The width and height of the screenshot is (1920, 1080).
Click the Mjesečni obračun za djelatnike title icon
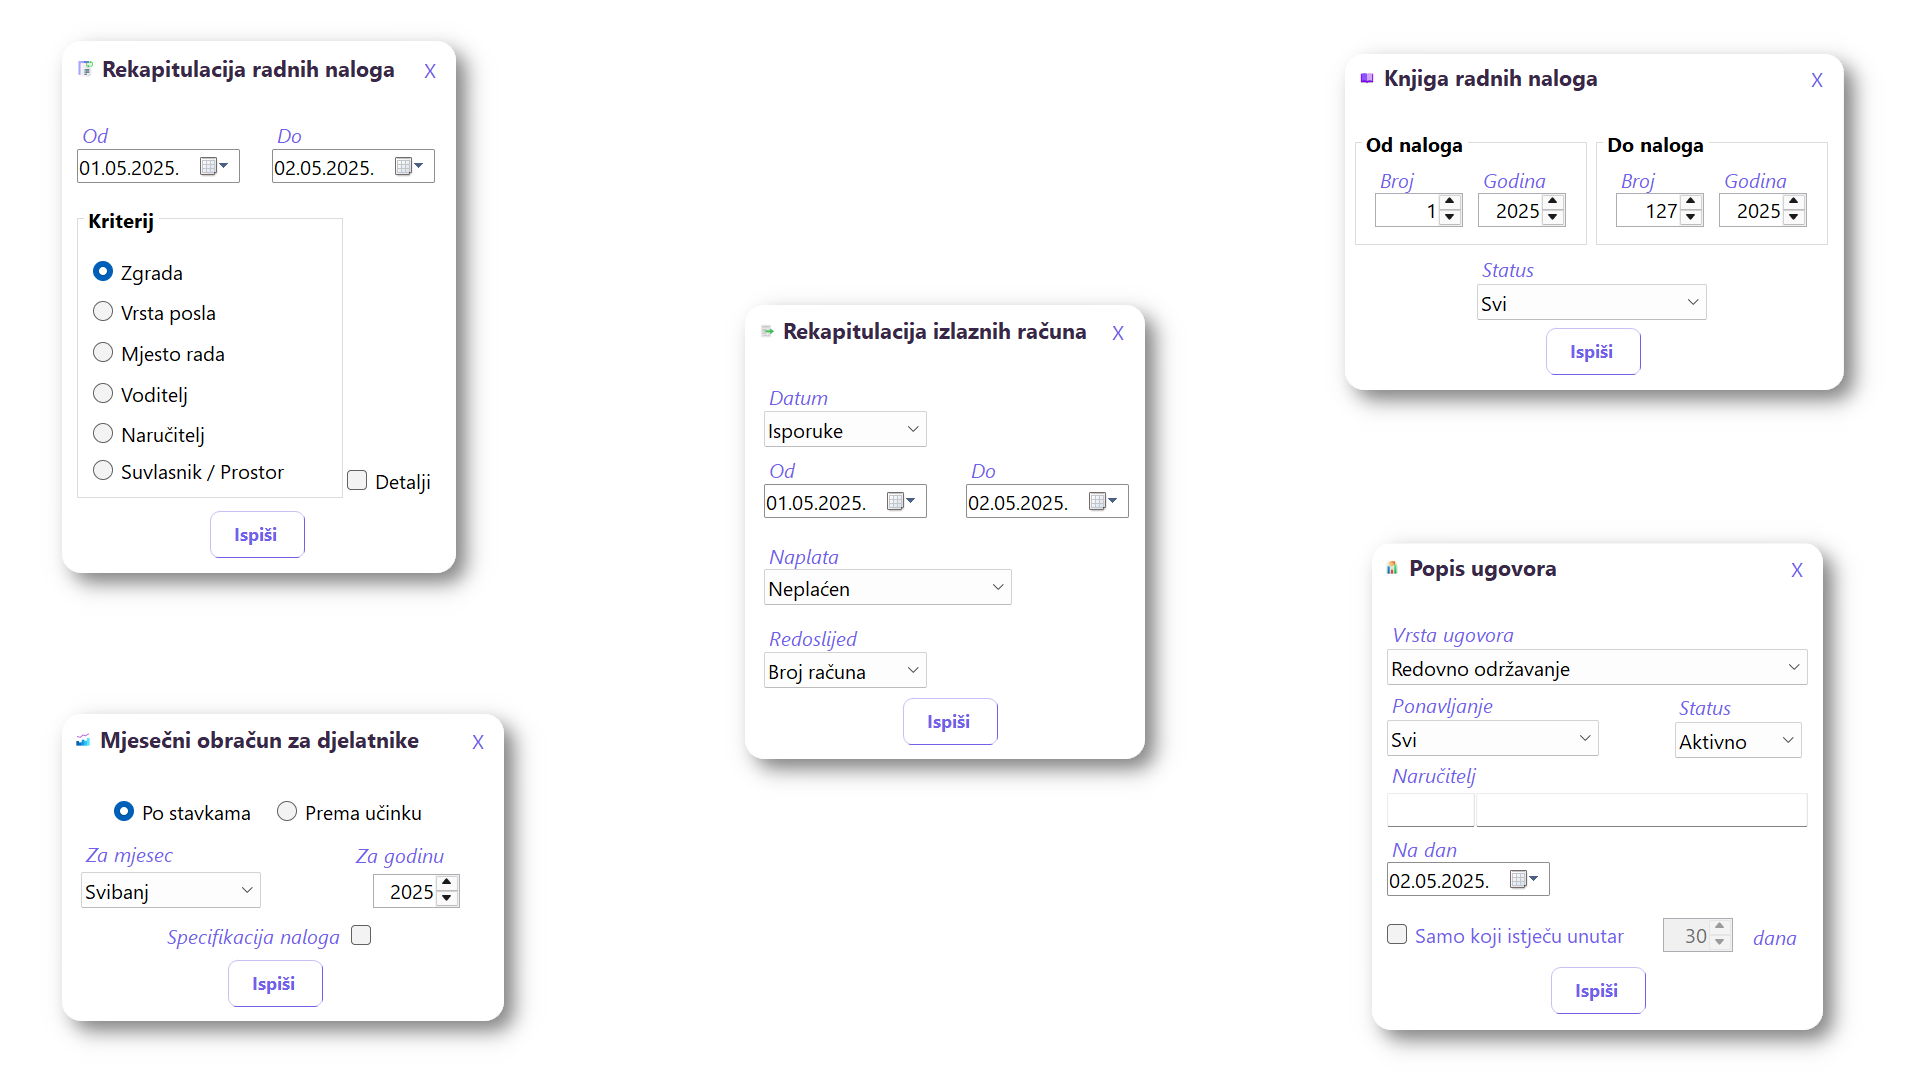(x=83, y=740)
